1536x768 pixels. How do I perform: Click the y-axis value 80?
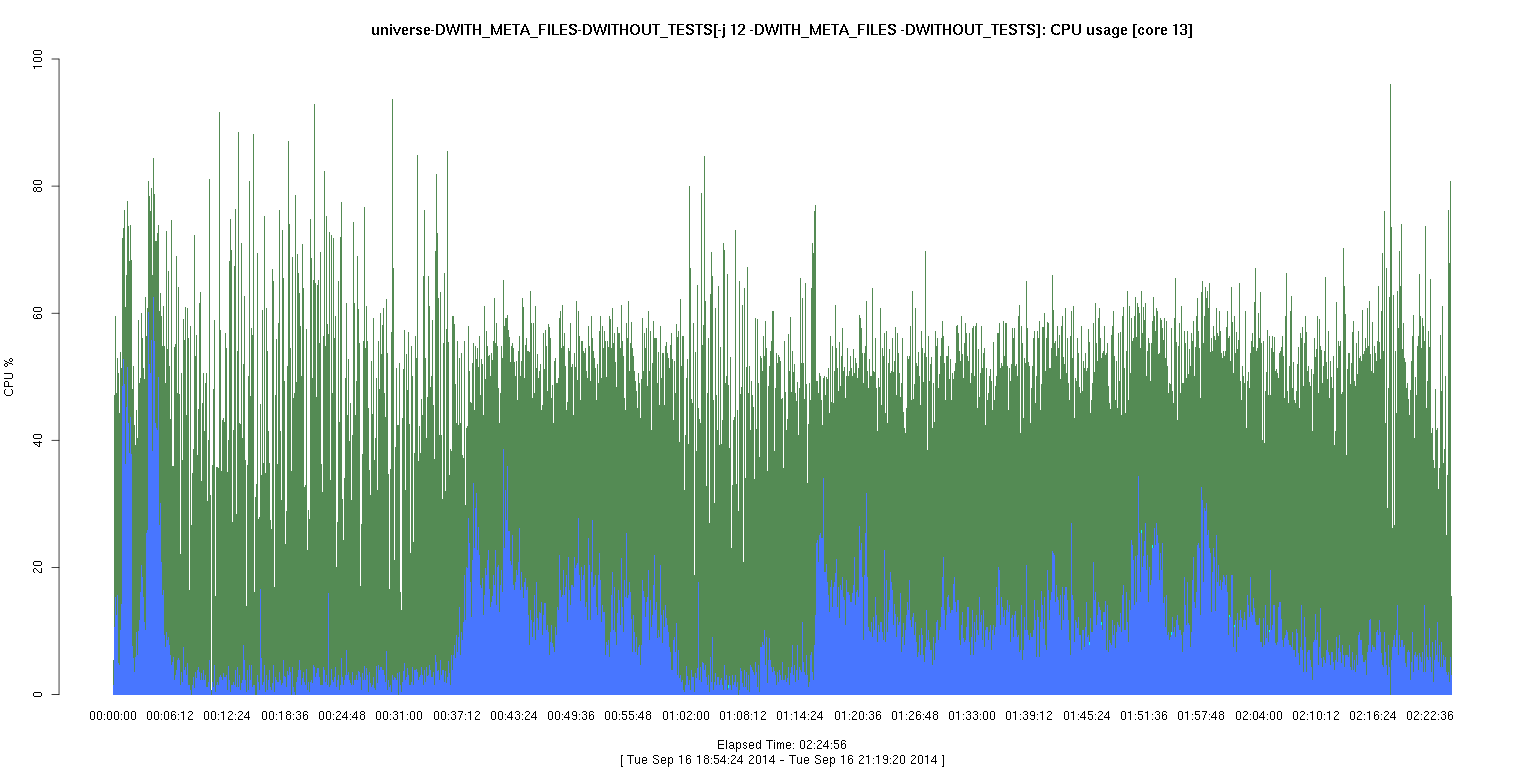[40, 187]
